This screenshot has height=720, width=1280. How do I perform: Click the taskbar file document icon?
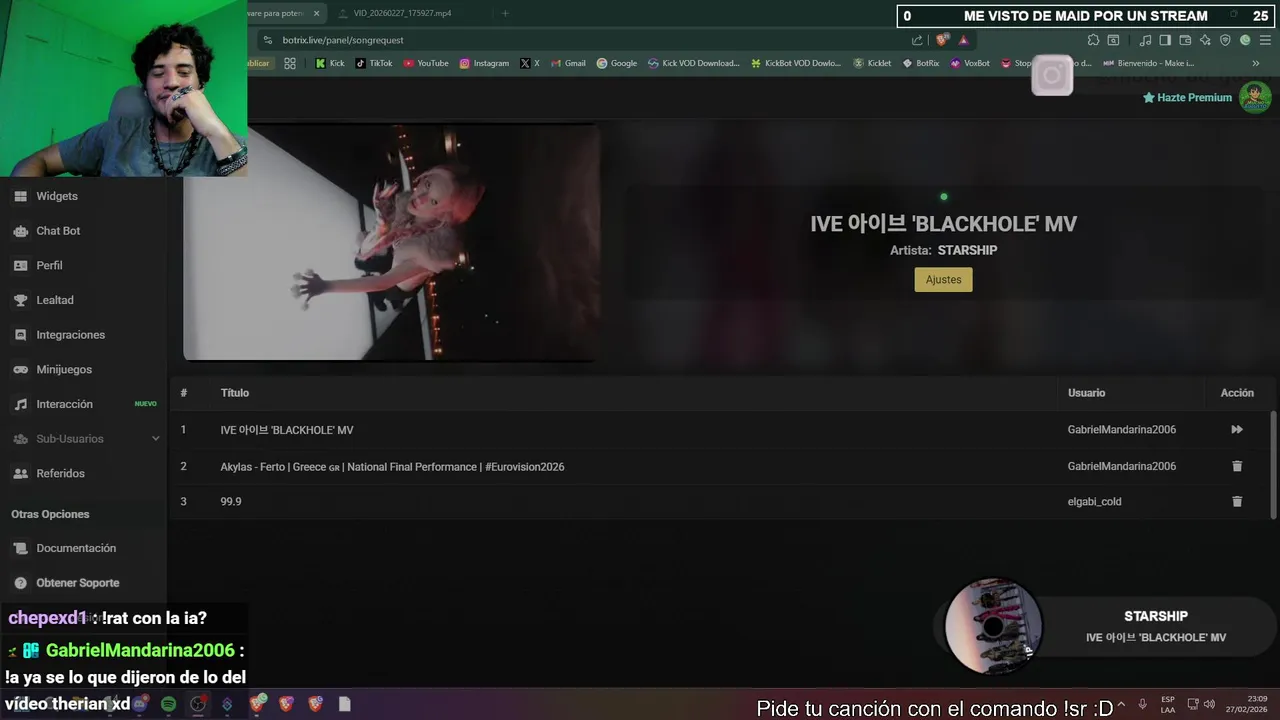tap(345, 704)
